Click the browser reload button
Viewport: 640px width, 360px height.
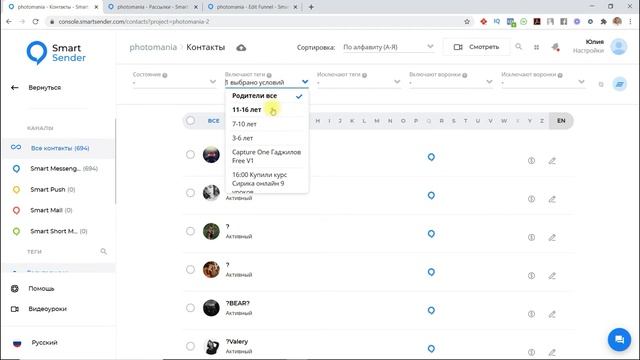tap(36, 22)
